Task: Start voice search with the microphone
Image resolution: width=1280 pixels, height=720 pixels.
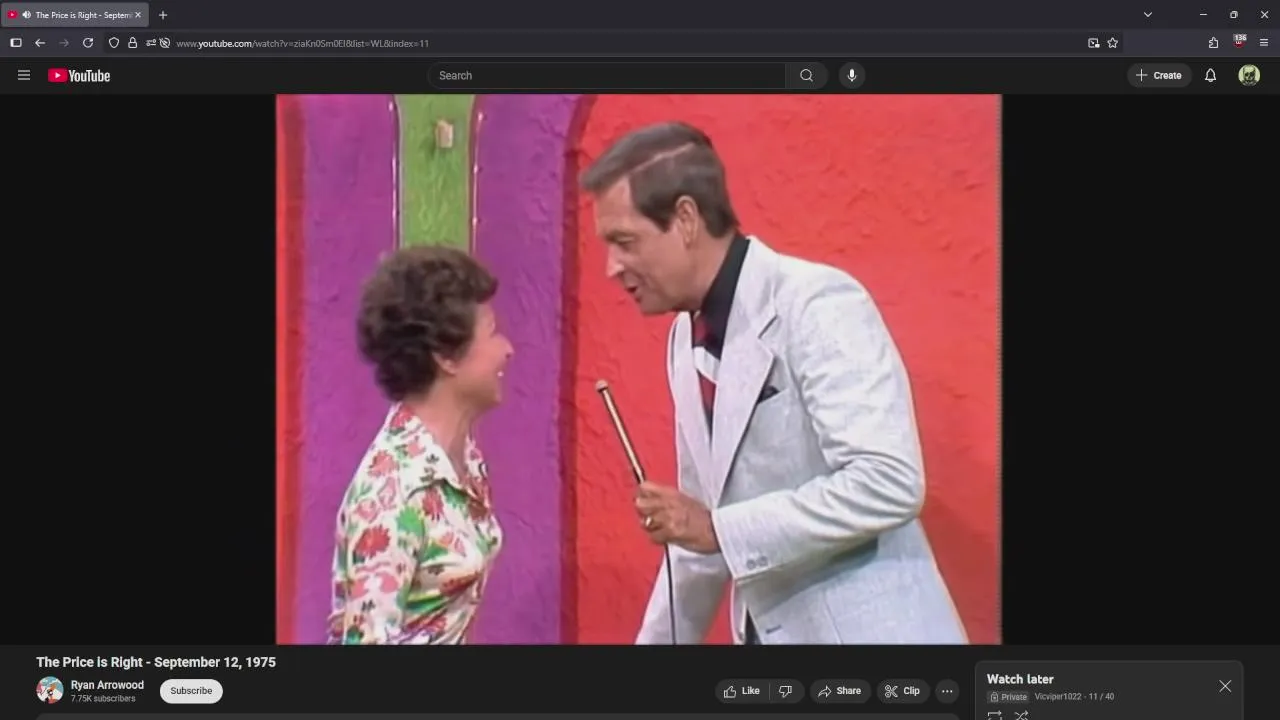Action: 852,75
